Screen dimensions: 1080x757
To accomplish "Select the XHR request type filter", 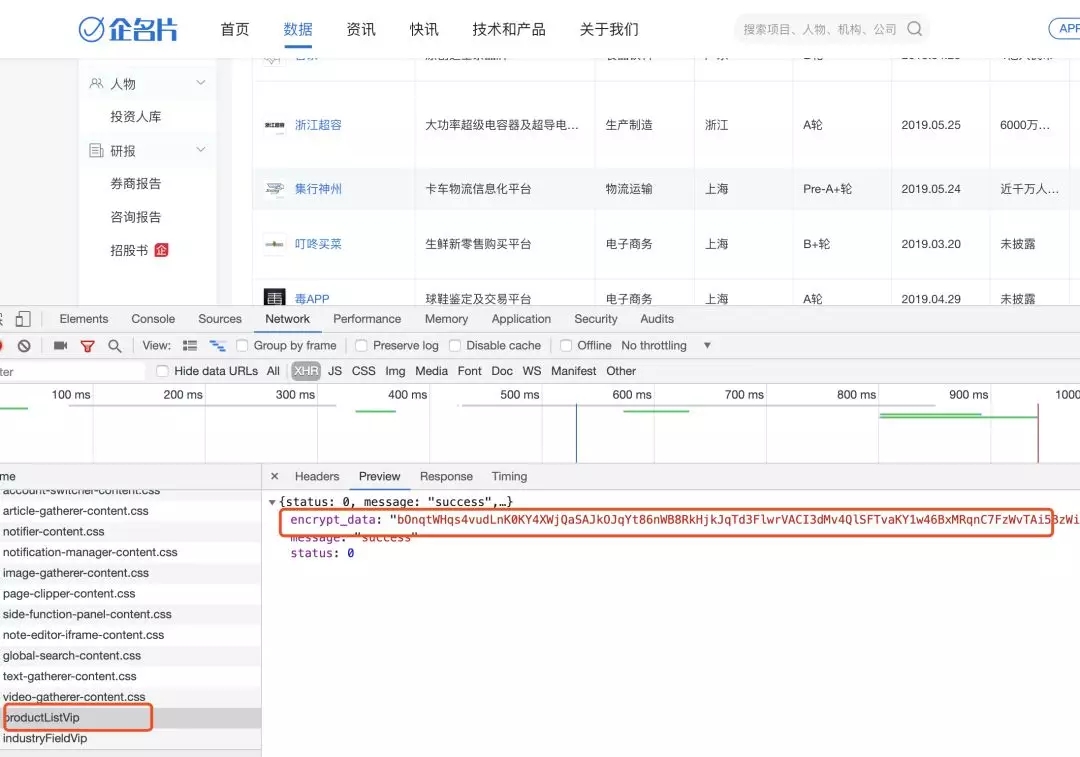I will (306, 371).
